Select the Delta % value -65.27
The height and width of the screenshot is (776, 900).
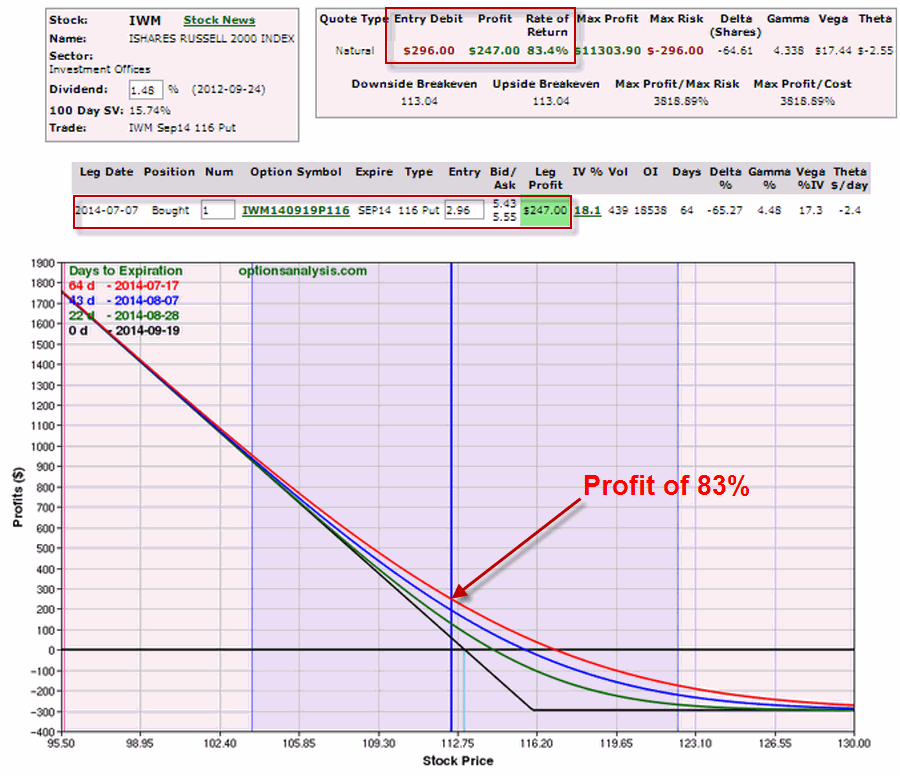pyautogui.click(x=725, y=211)
